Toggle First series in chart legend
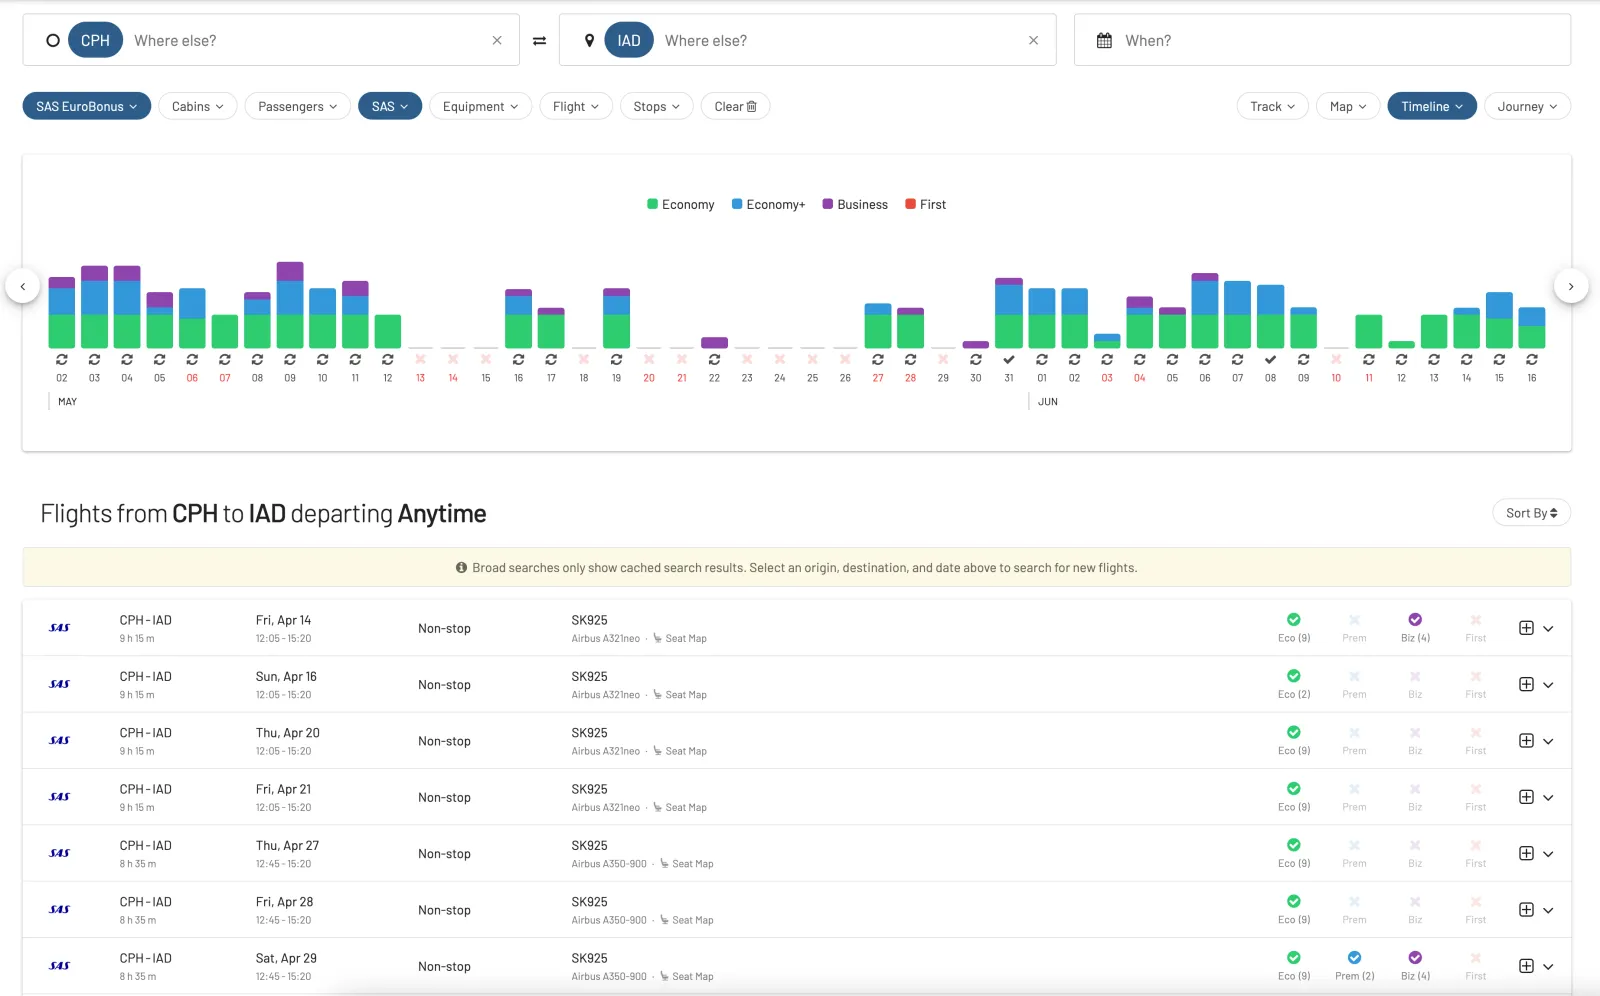The image size is (1600, 996). [x=926, y=204]
